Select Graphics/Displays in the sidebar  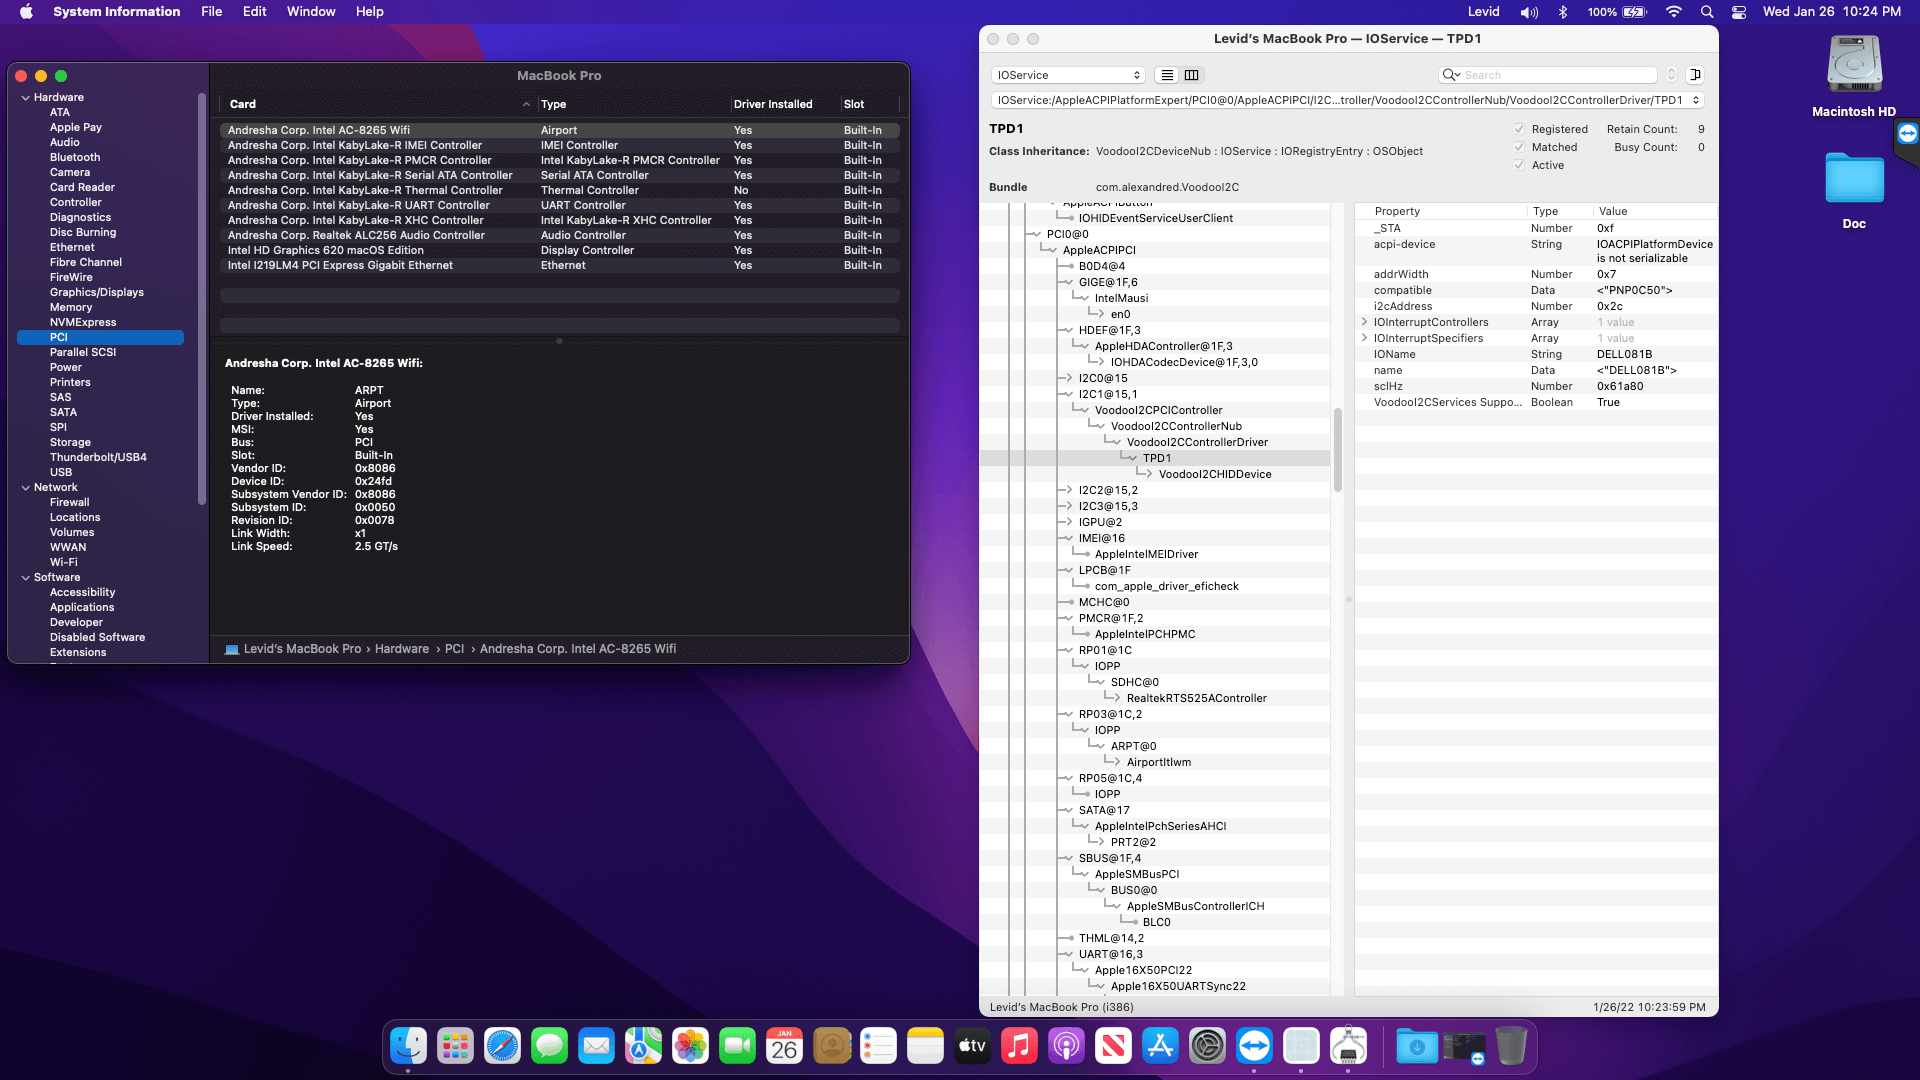tap(97, 292)
